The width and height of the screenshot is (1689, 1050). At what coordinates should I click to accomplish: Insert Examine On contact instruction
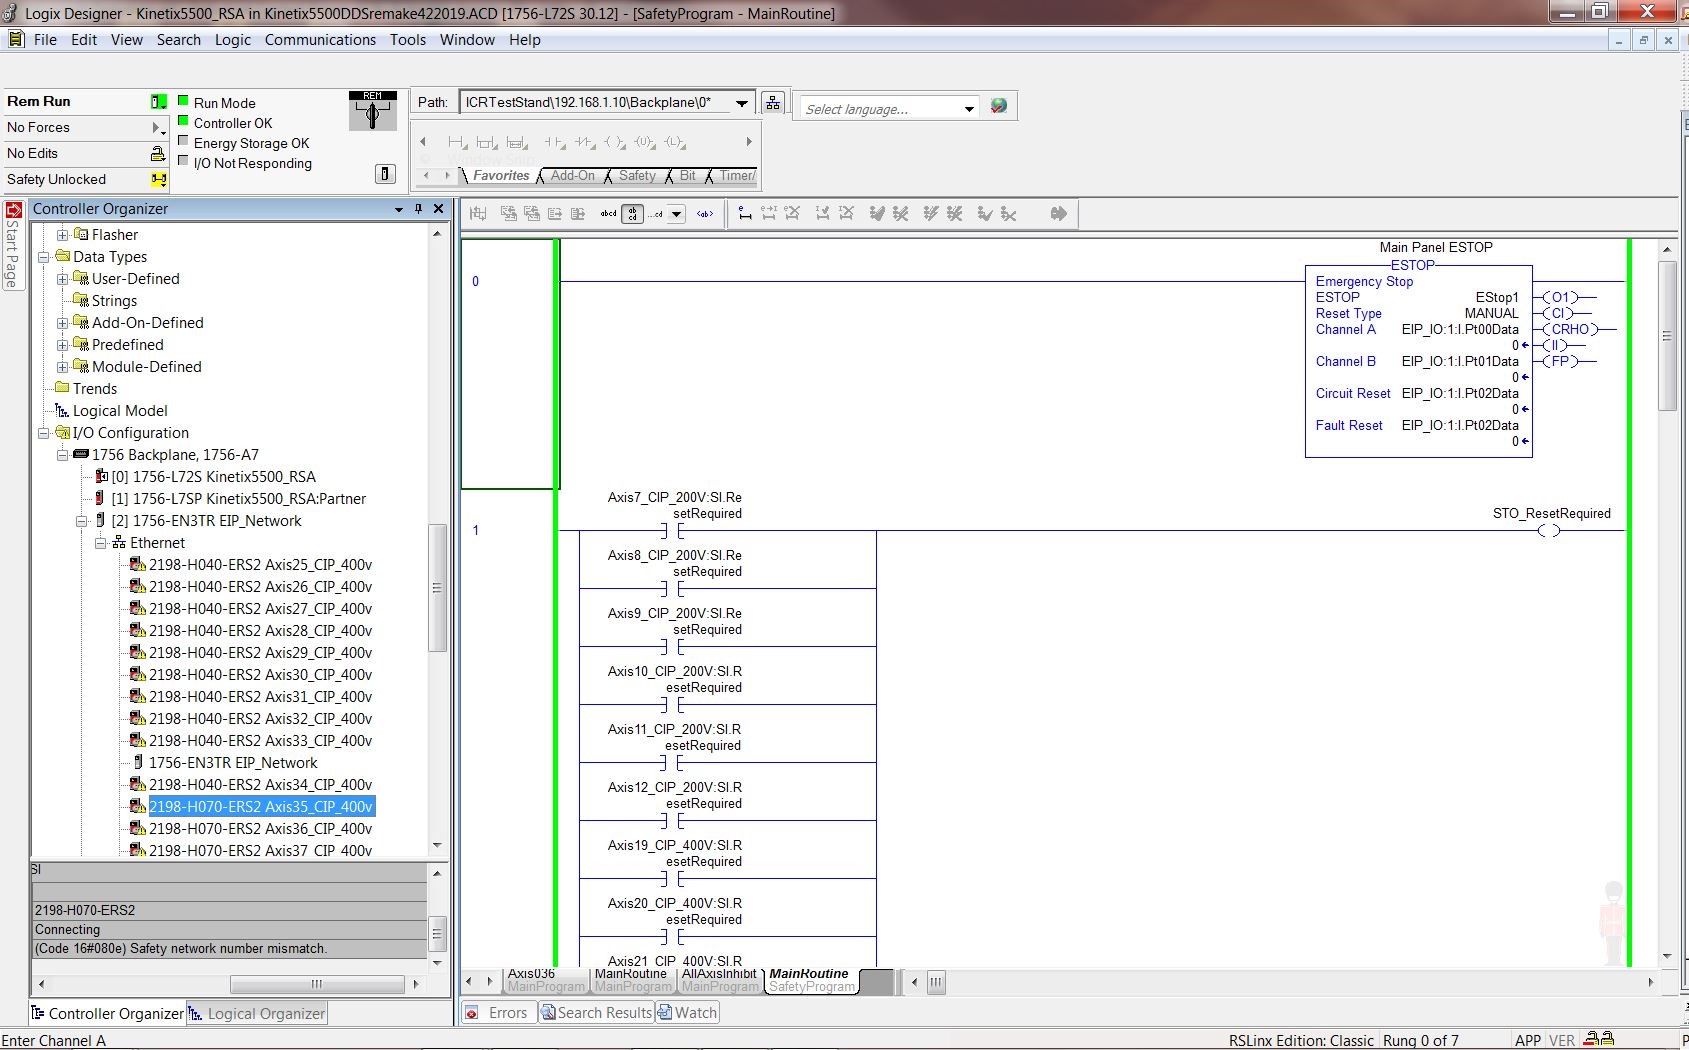pyautogui.click(x=554, y=143)
